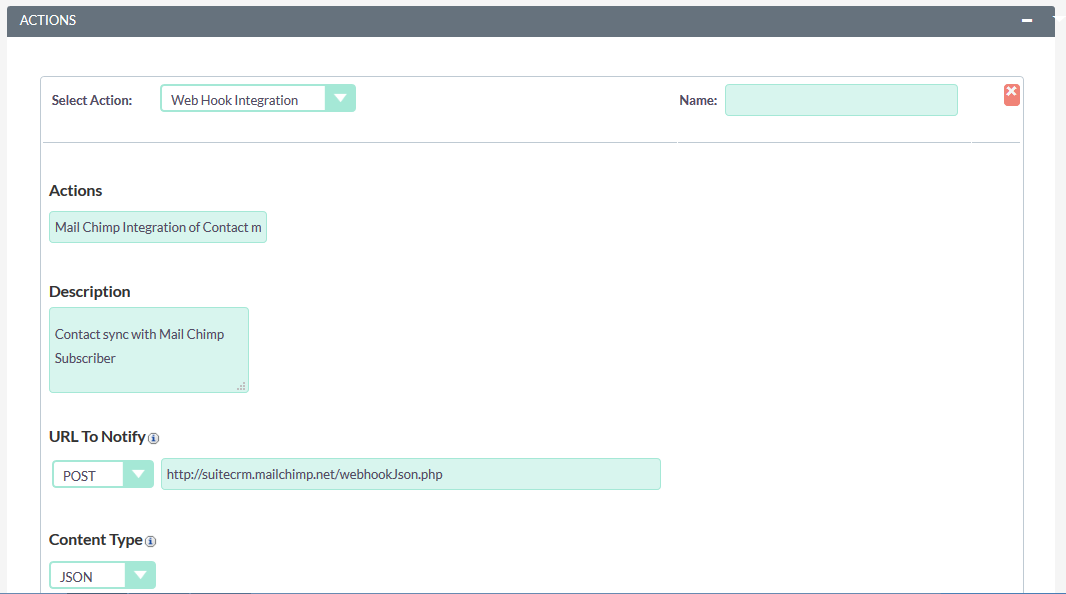1066x594 pixels.
Task: Click the action Name input field
Action: pyautogui.click(x=841, y=100)
